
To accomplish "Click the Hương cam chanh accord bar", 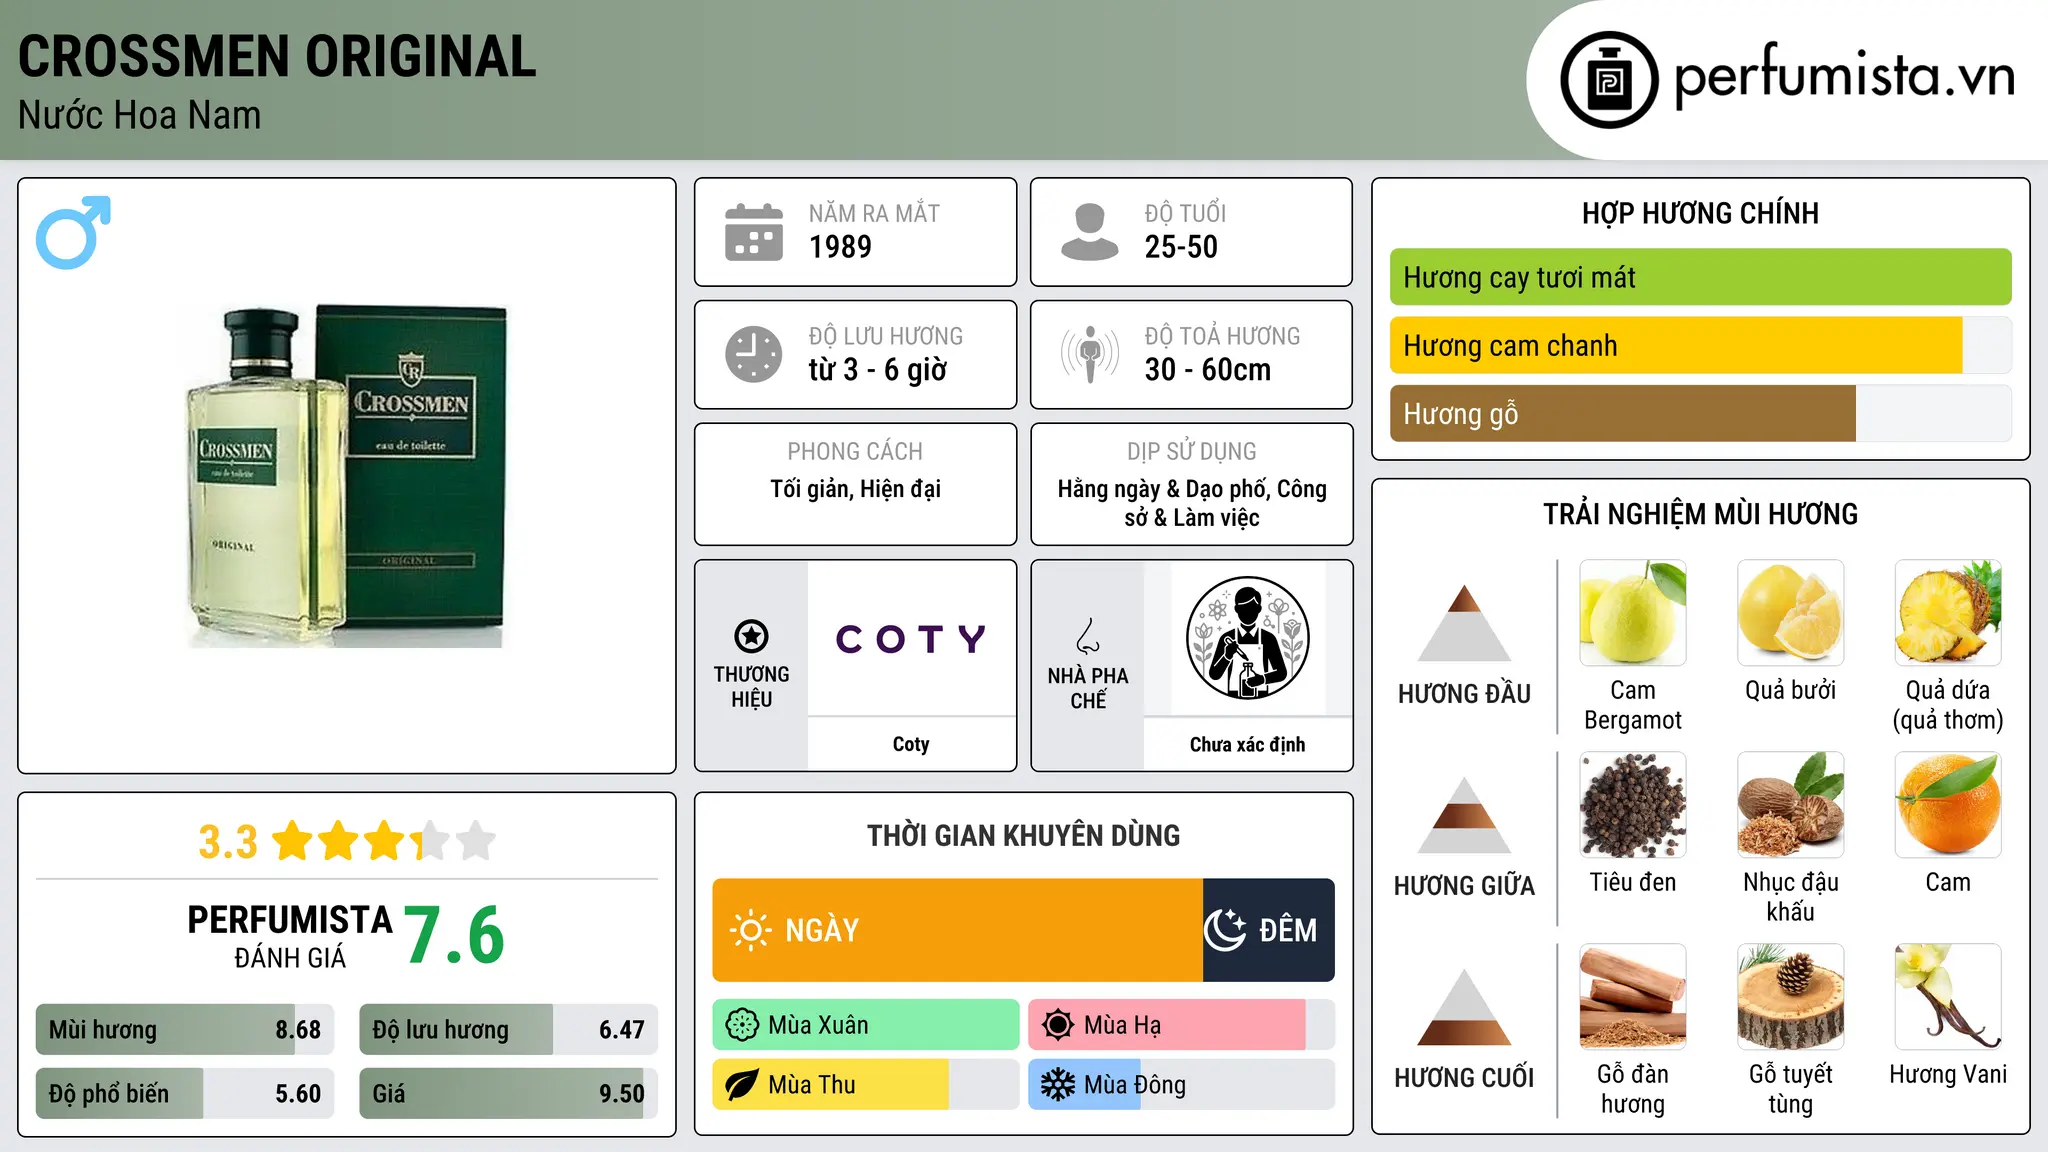I will tap(1700, 345).
